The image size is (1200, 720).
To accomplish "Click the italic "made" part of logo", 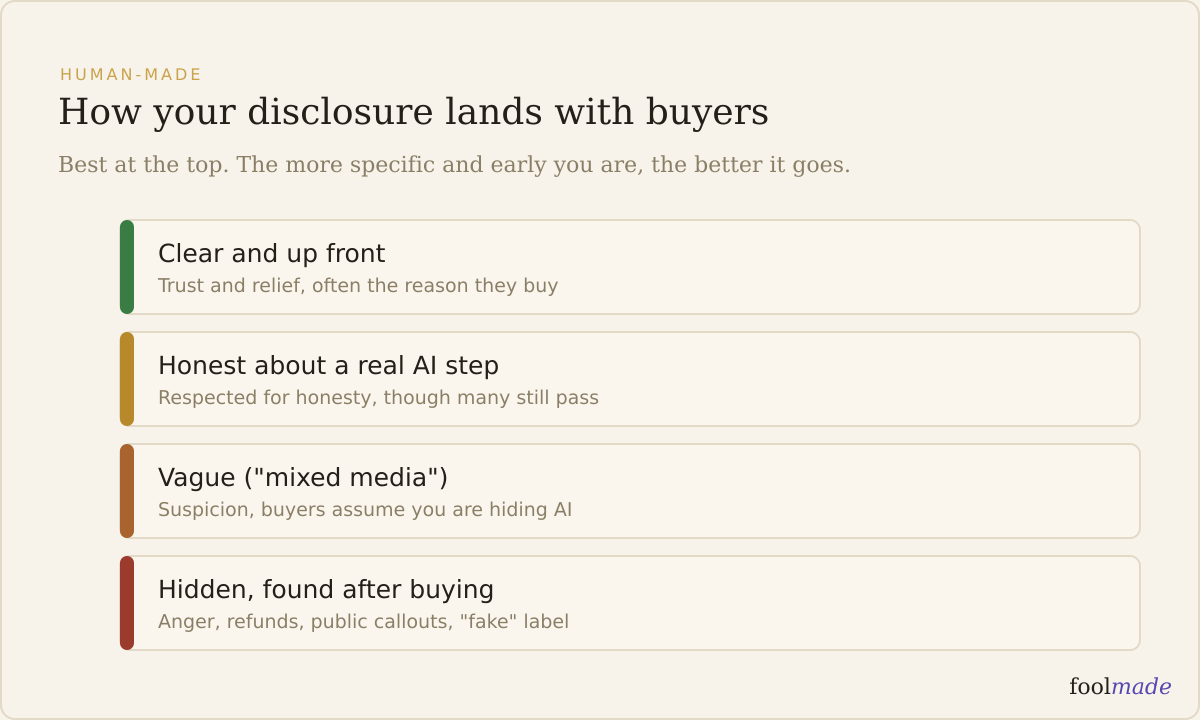I will (x=1142, y=687).
